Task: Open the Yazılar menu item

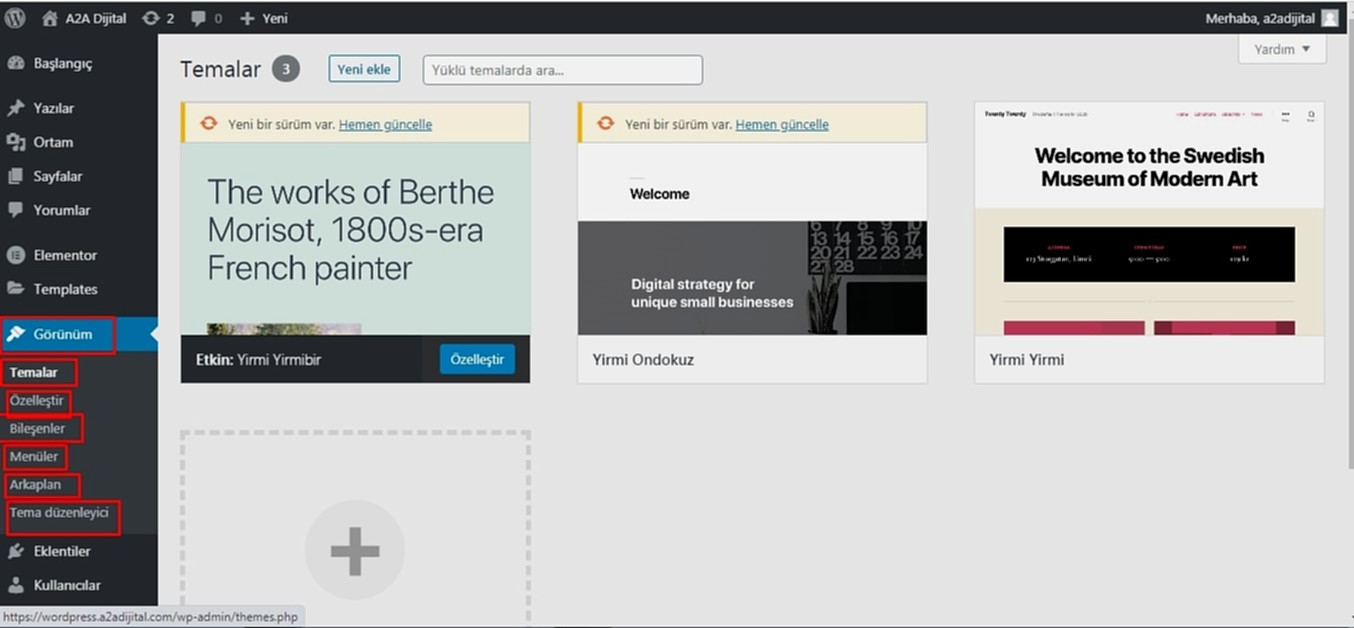Action: [78, 108]
